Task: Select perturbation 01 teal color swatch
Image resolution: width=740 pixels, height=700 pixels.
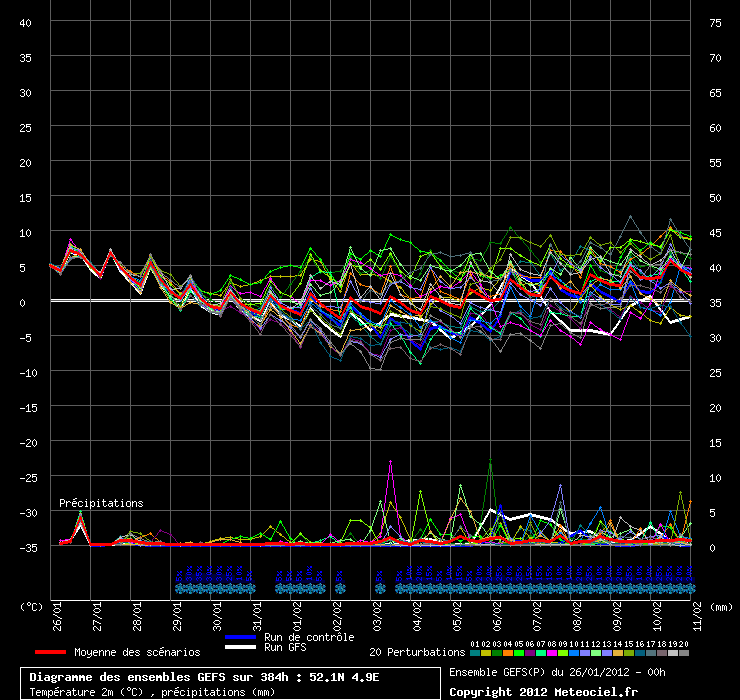Action: point(475,653)
